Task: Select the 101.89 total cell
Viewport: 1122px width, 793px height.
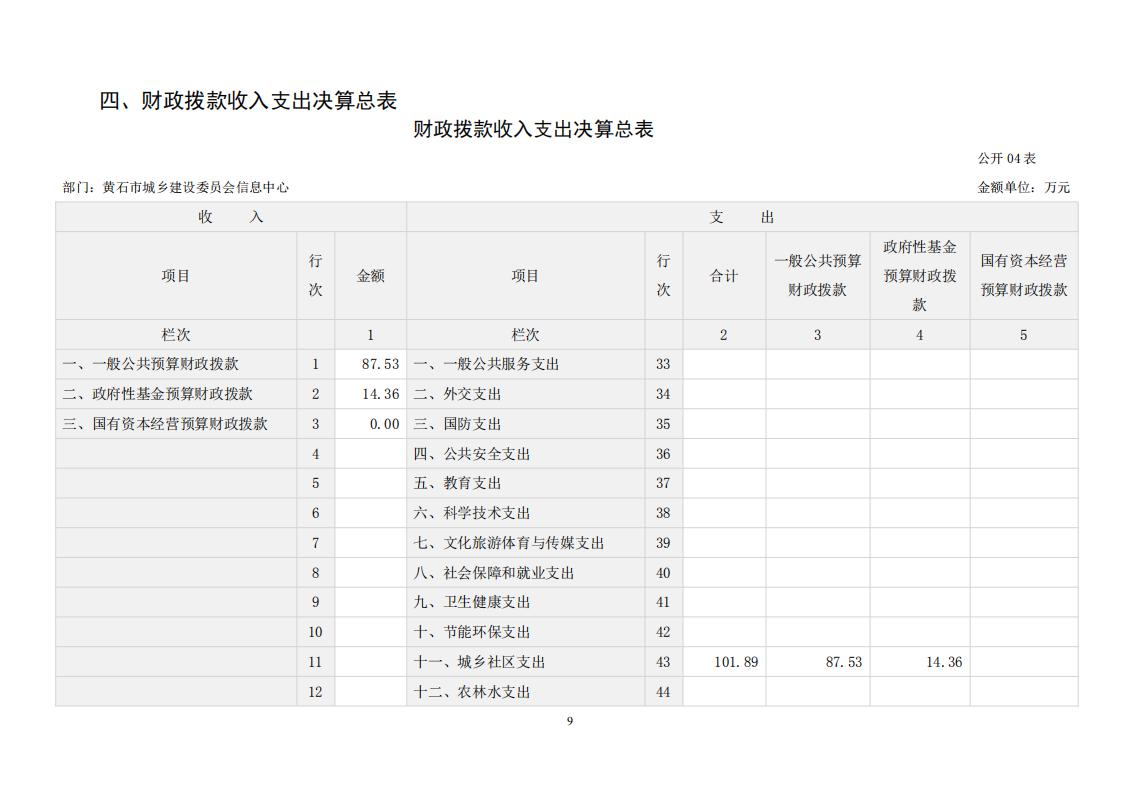Action: pyautogui.click(x=736, y=662)
